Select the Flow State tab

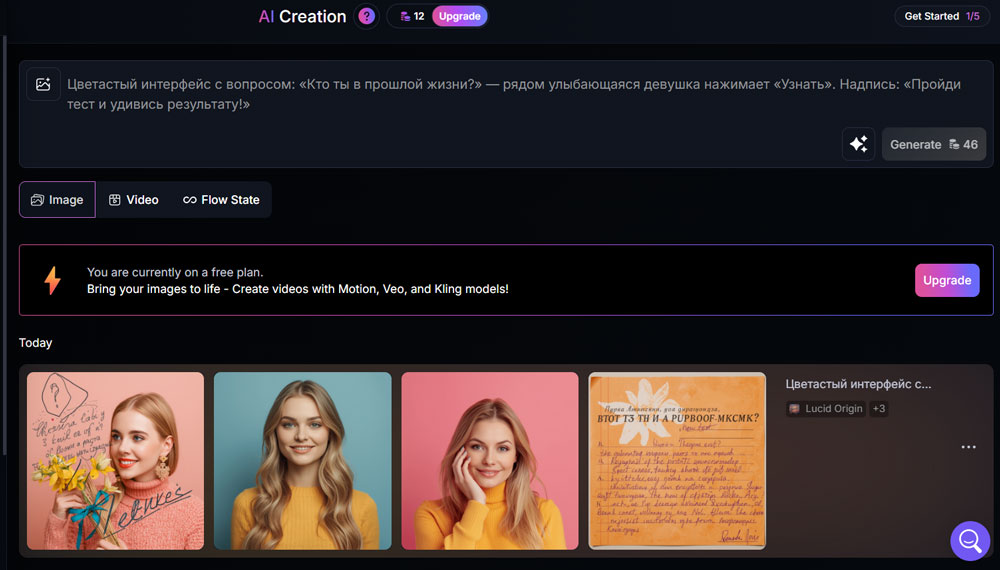point(221,200)
